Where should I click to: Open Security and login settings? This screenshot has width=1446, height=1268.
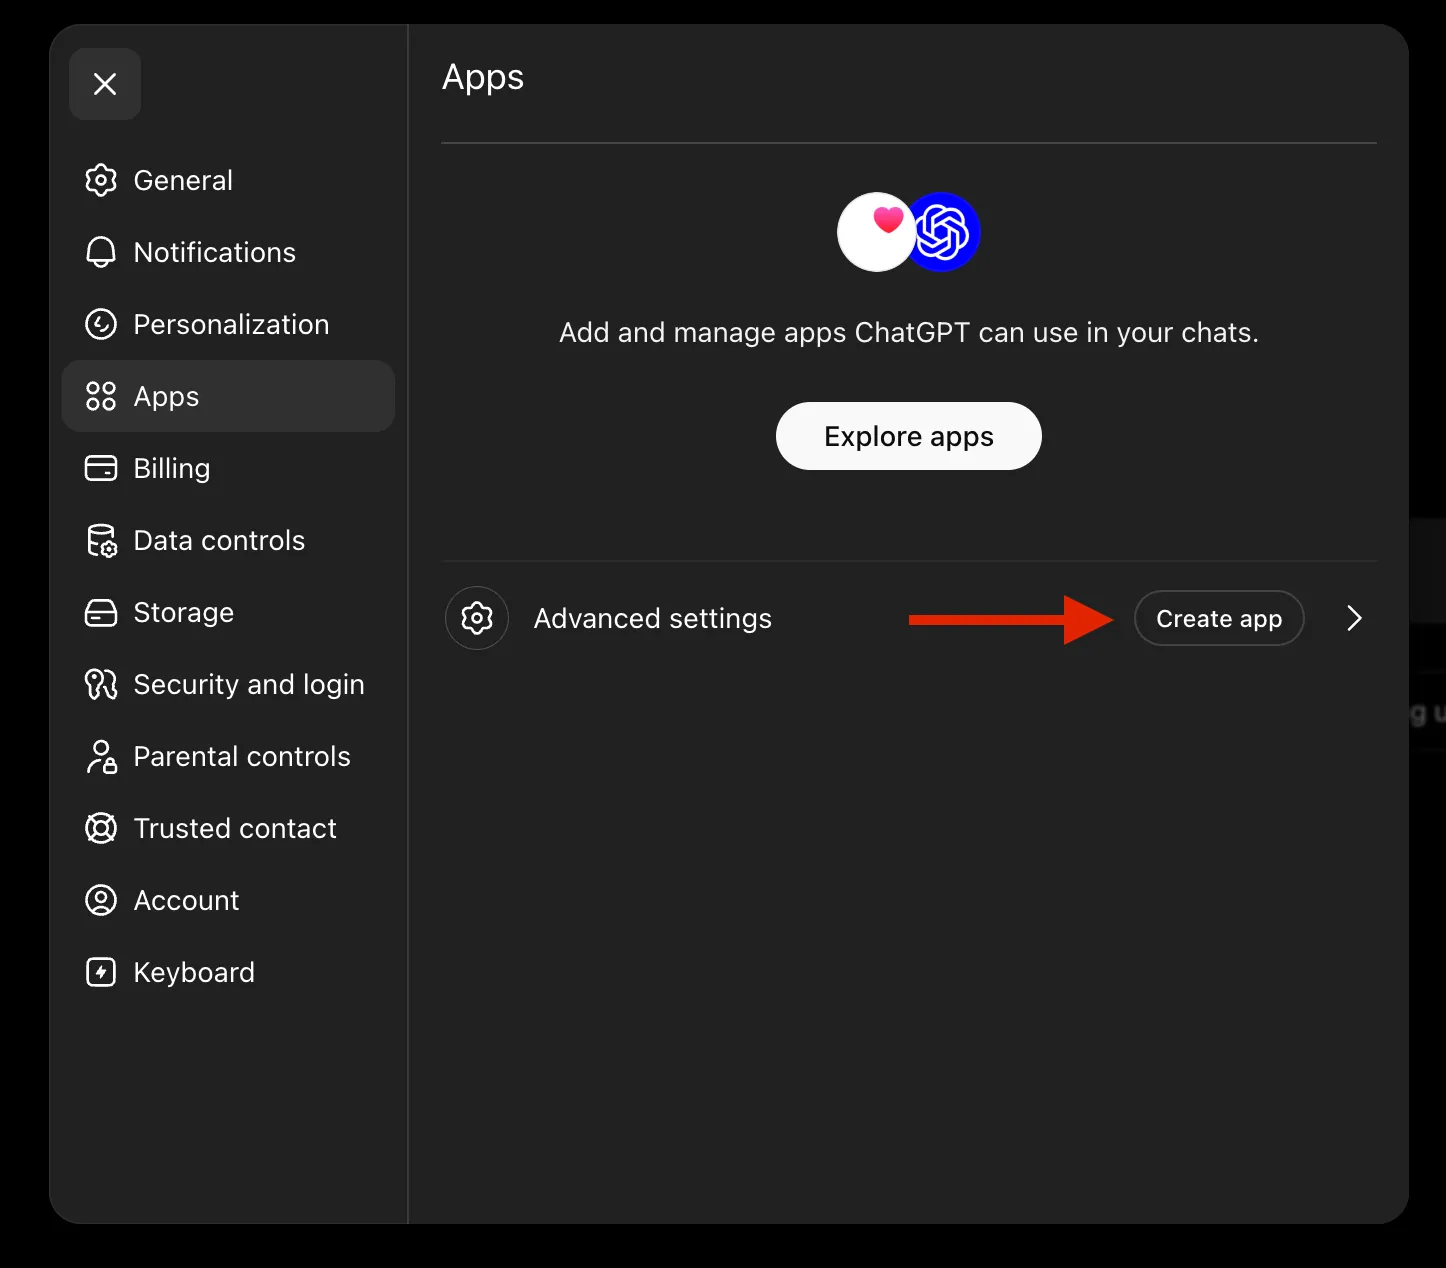coord(228,684)
